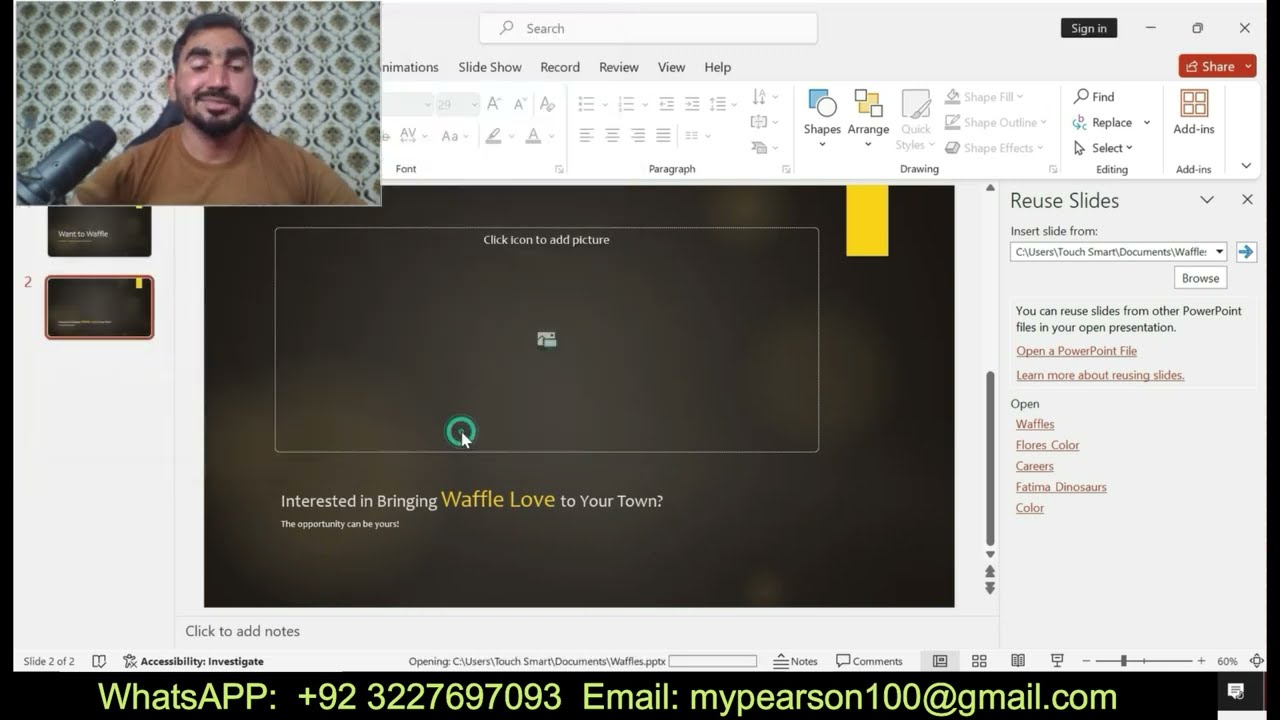Click the Numbering list icon

coord(627,104)
